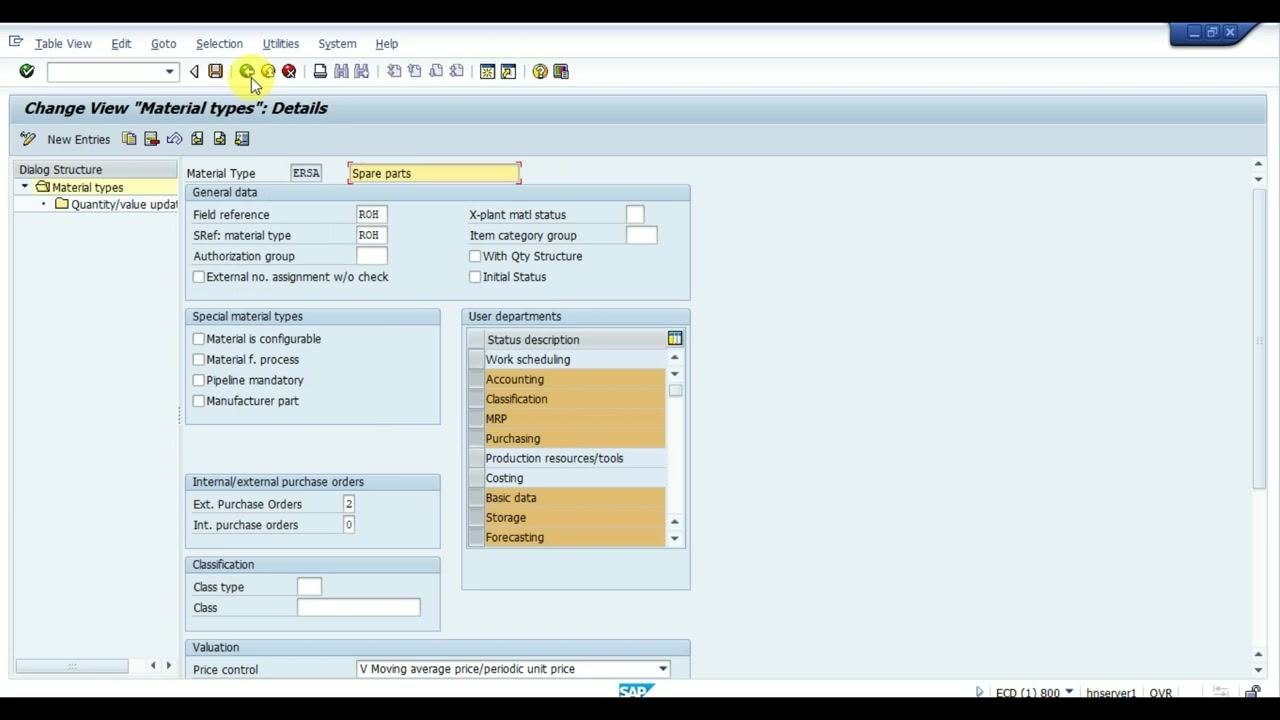
Task: Click the green Back arrow icon
Action: click(x=246, y=71)
